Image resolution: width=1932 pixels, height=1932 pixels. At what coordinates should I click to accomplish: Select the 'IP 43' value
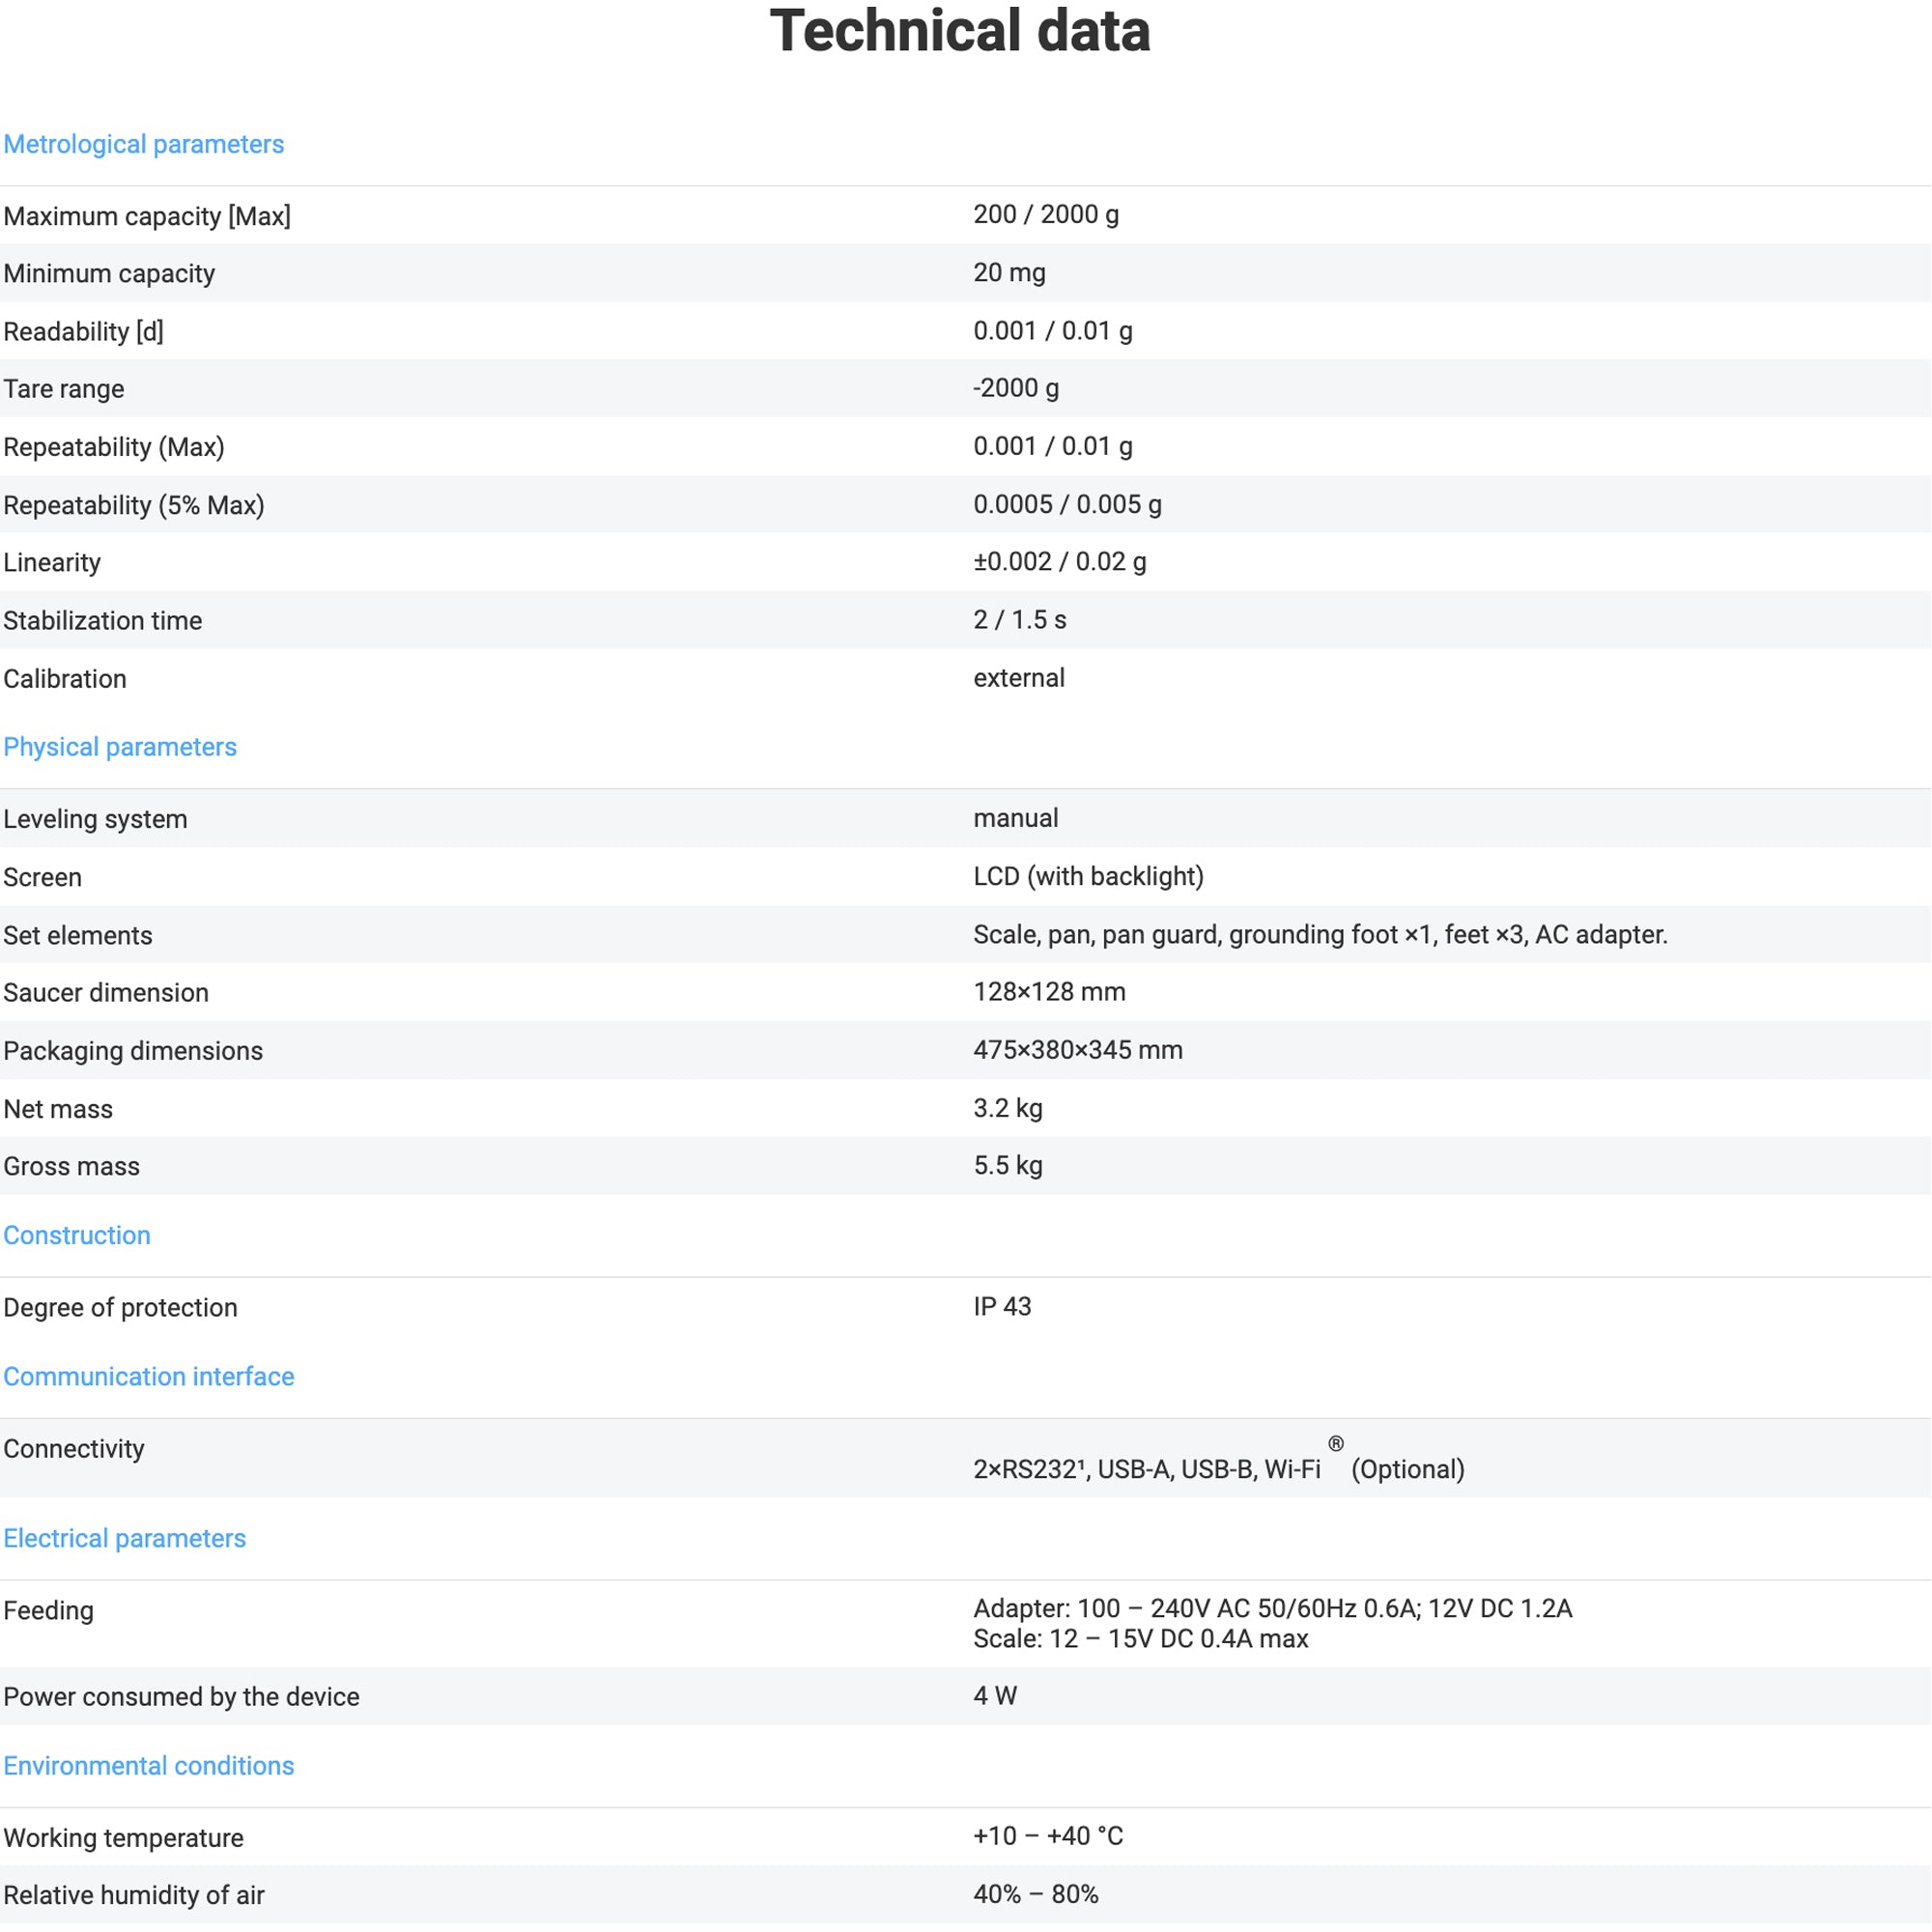tap(1002, 1306)
